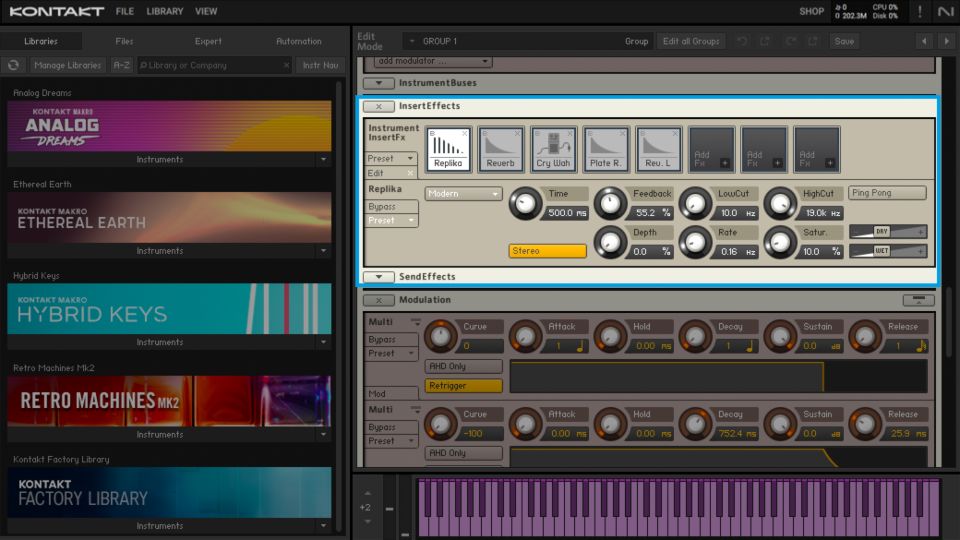Click the Manage Libraries button
The width and height of the screenshot is (960, 540).
67,65
